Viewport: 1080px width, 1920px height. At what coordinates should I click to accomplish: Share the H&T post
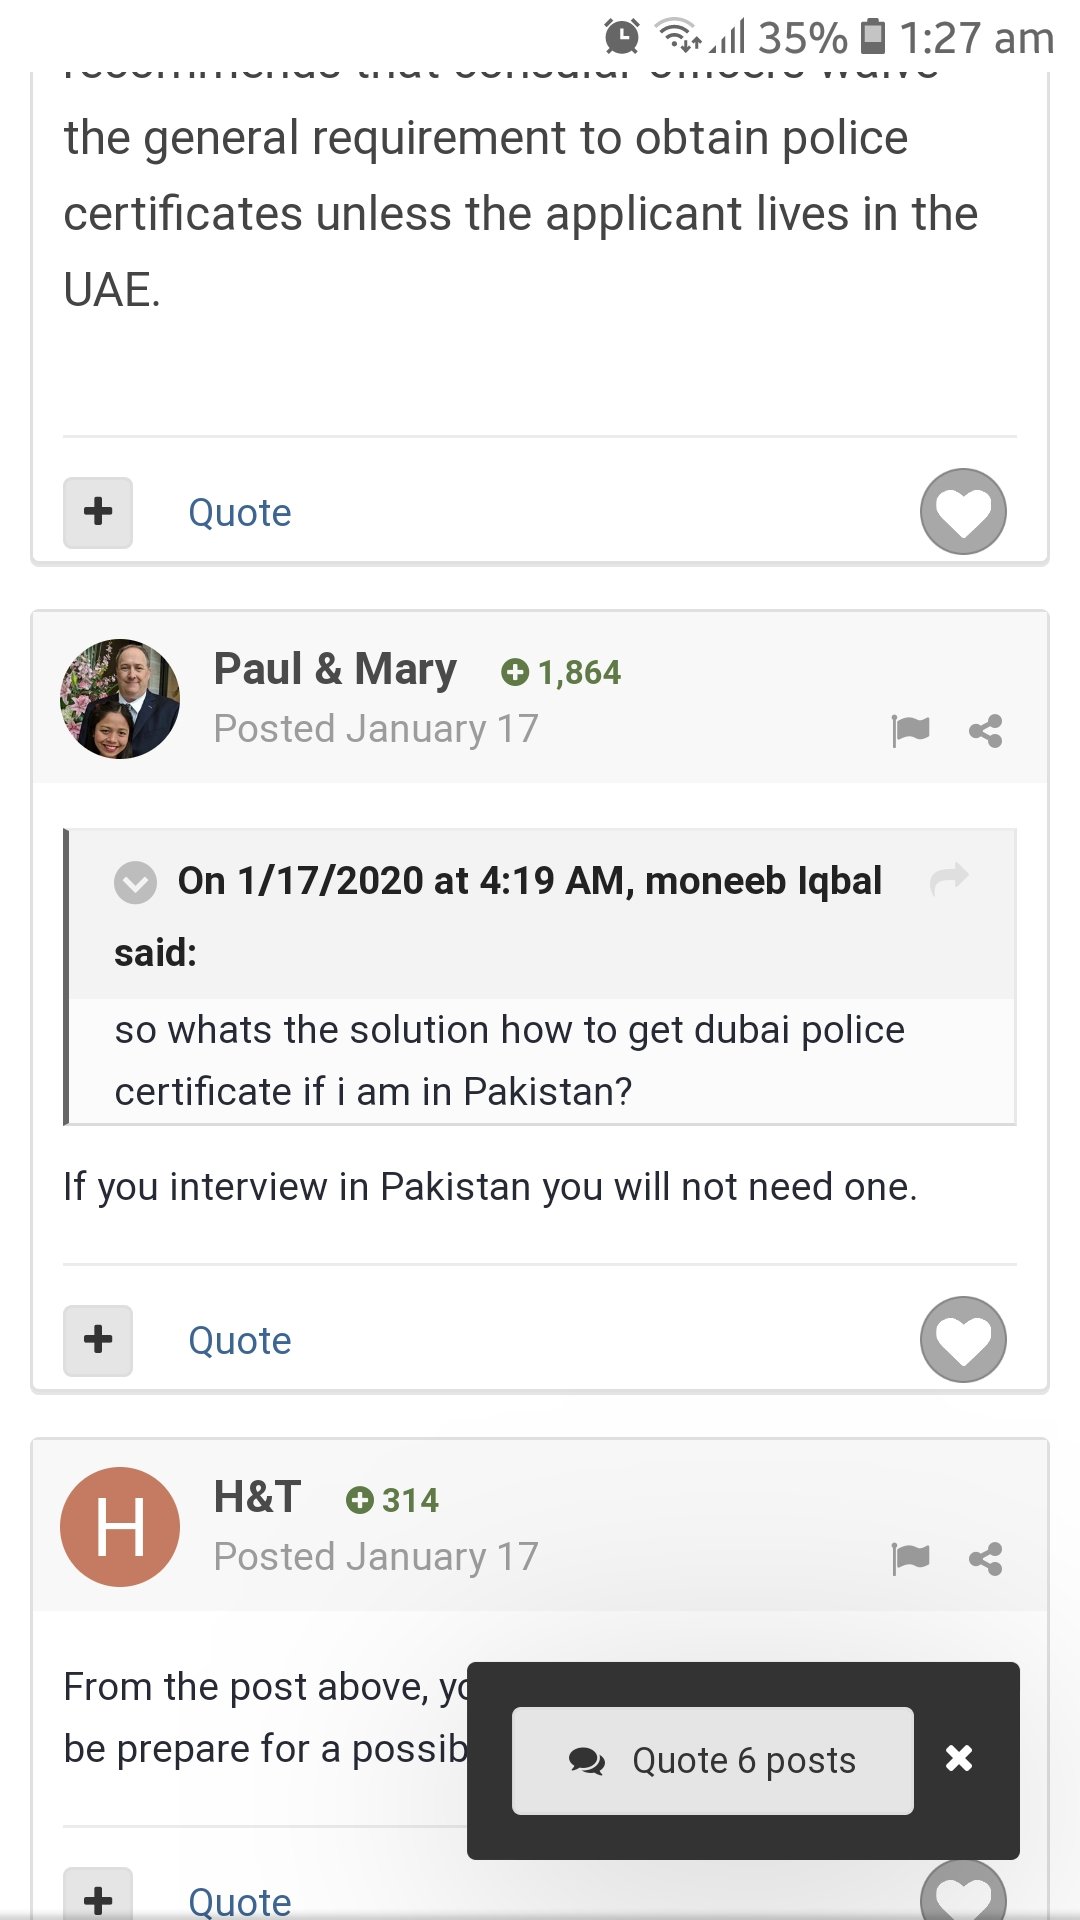point(985,1559)
